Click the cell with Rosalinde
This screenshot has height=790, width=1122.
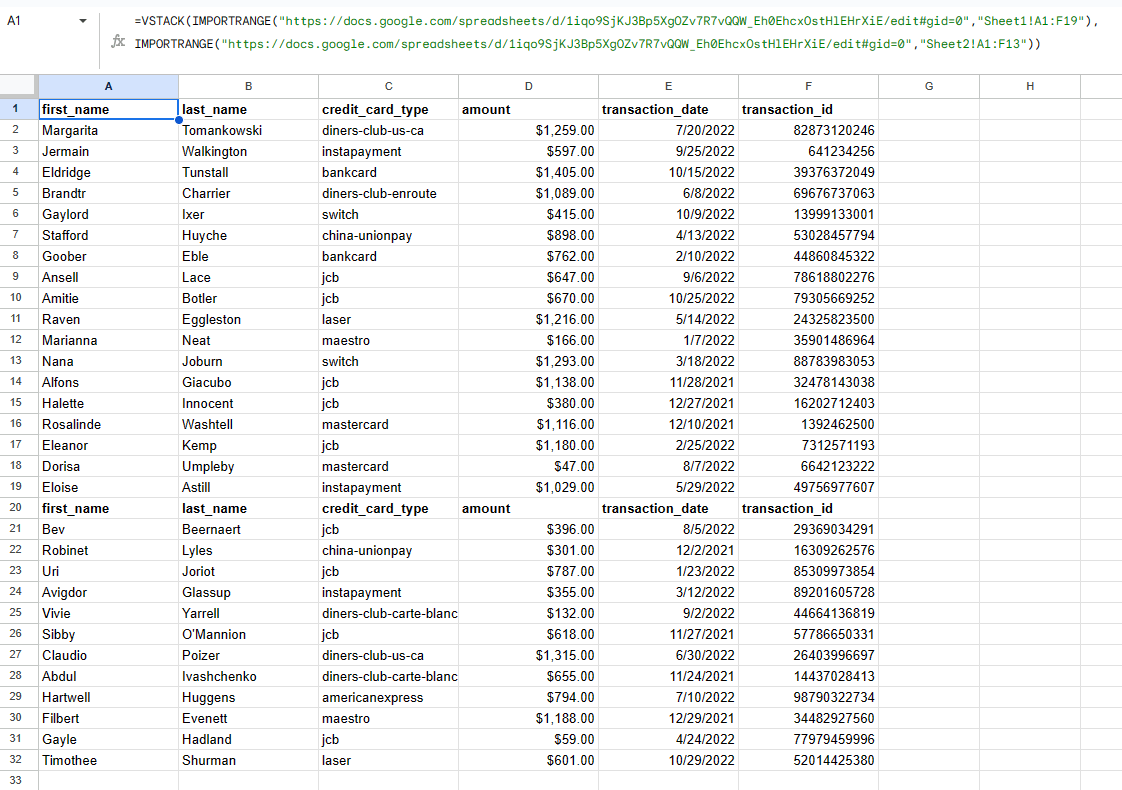[x=108, y=424]
